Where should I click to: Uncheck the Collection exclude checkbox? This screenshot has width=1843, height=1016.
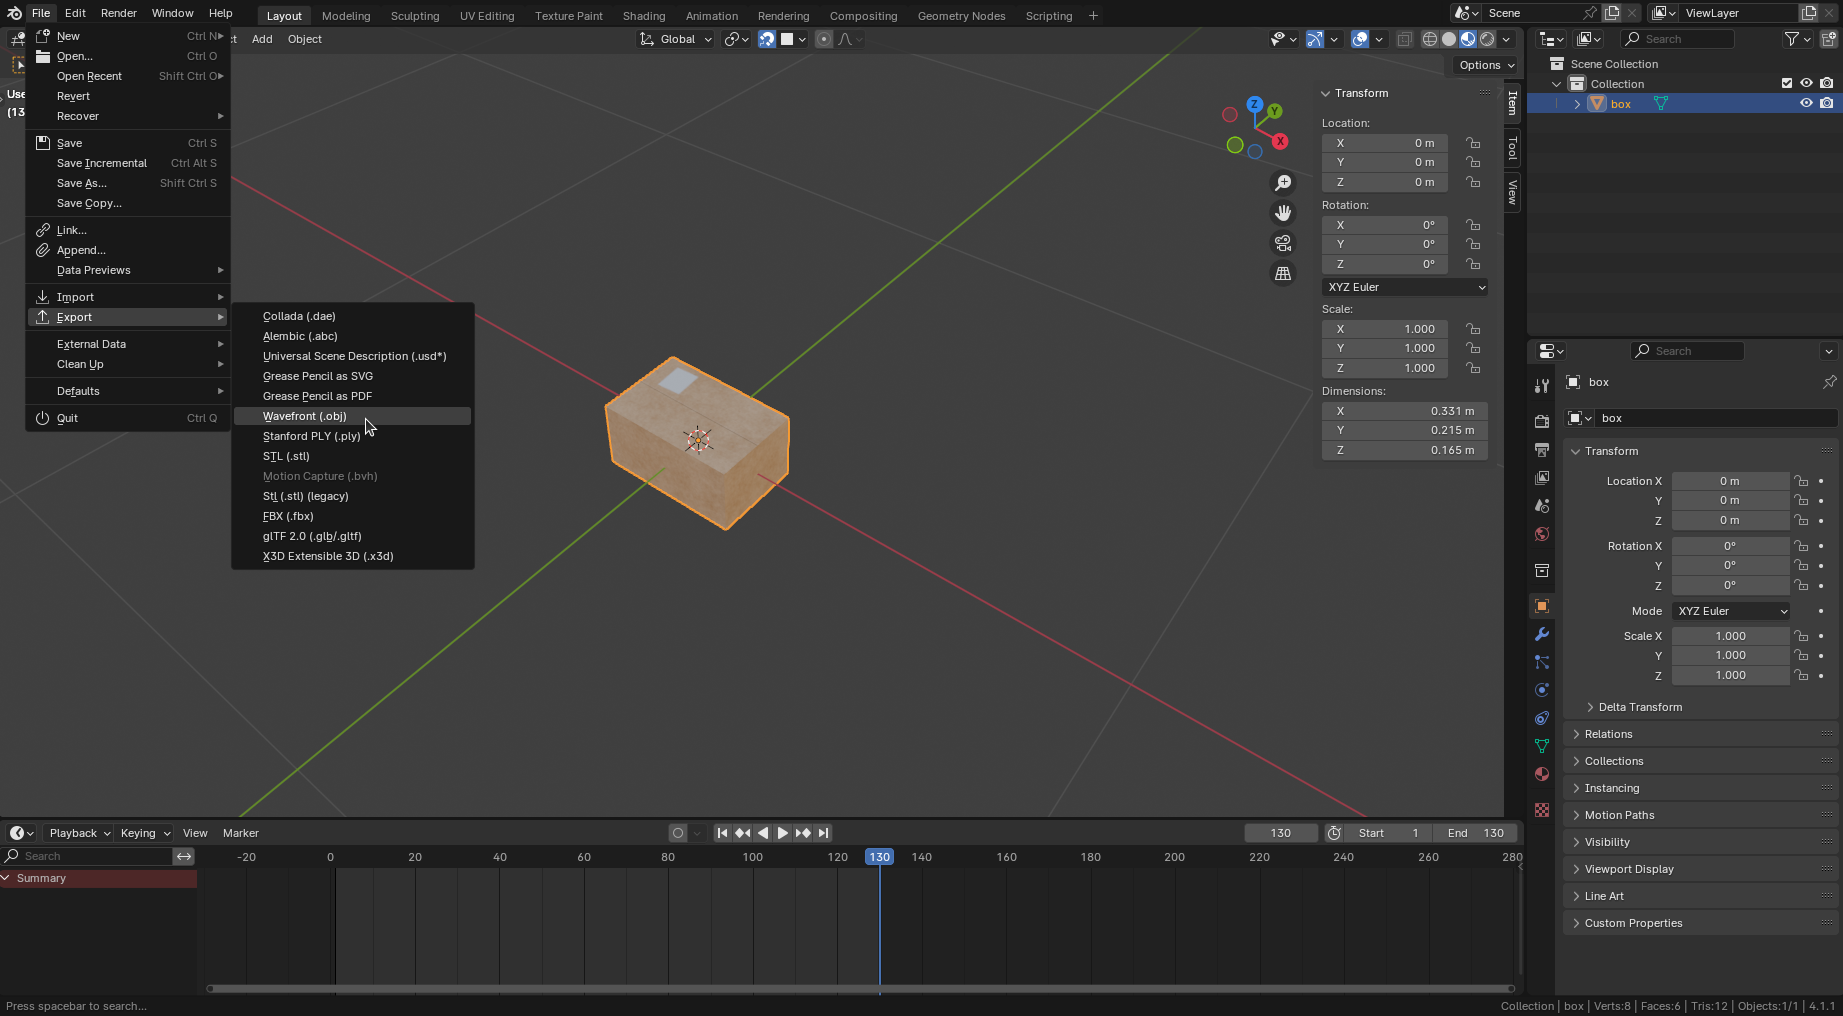1787,83
